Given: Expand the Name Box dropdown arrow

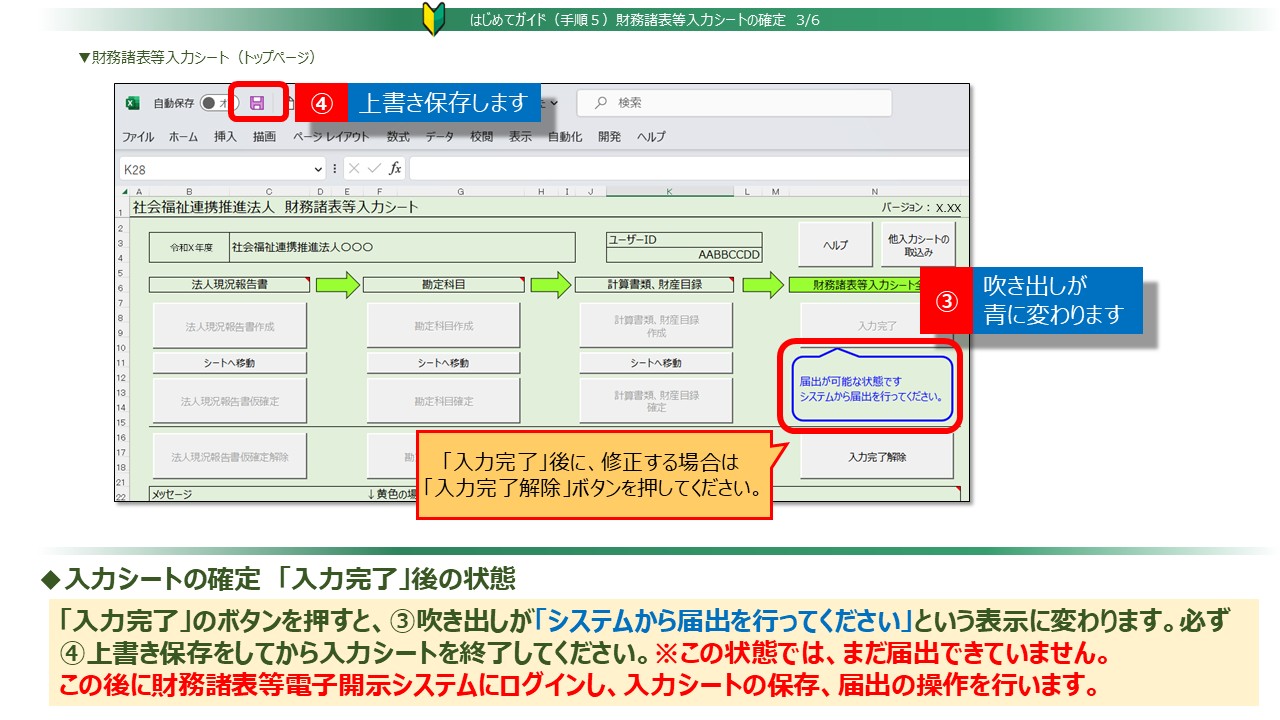Looking at the screenshot, I should (x=318, y=169).
